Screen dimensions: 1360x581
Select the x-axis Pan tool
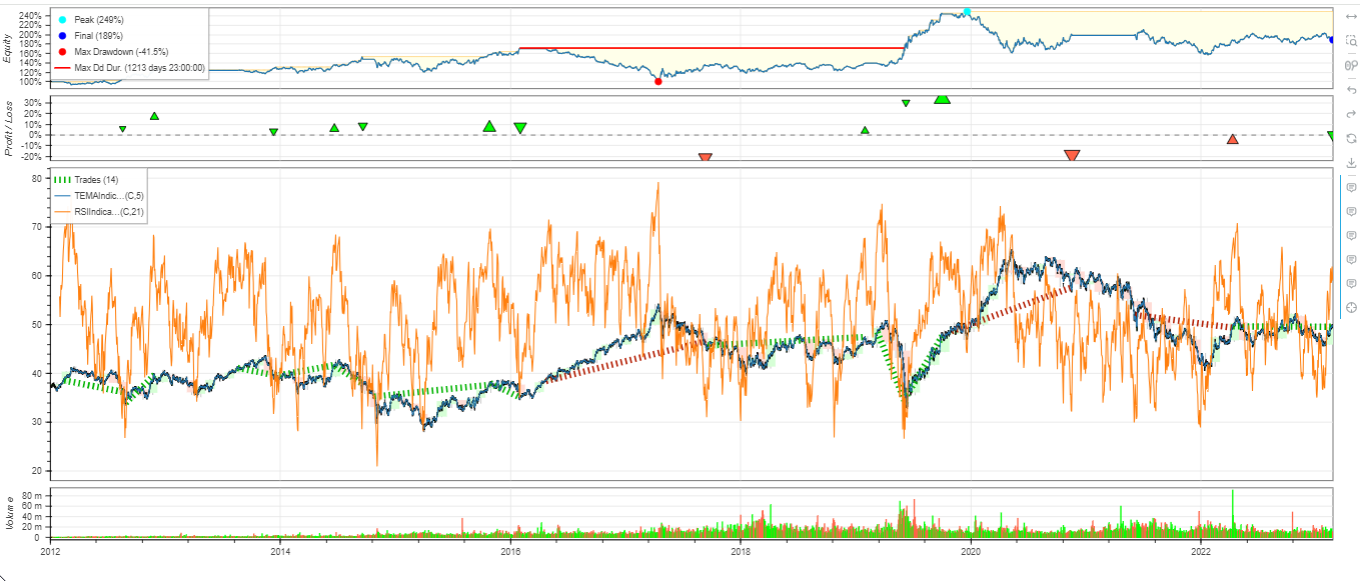1351,17
